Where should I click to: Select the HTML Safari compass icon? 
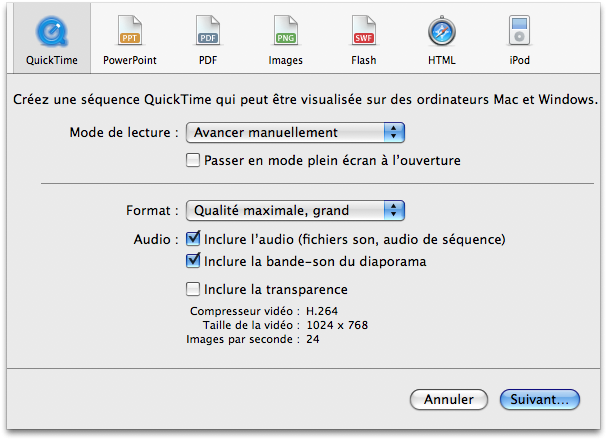coord(442,31)
